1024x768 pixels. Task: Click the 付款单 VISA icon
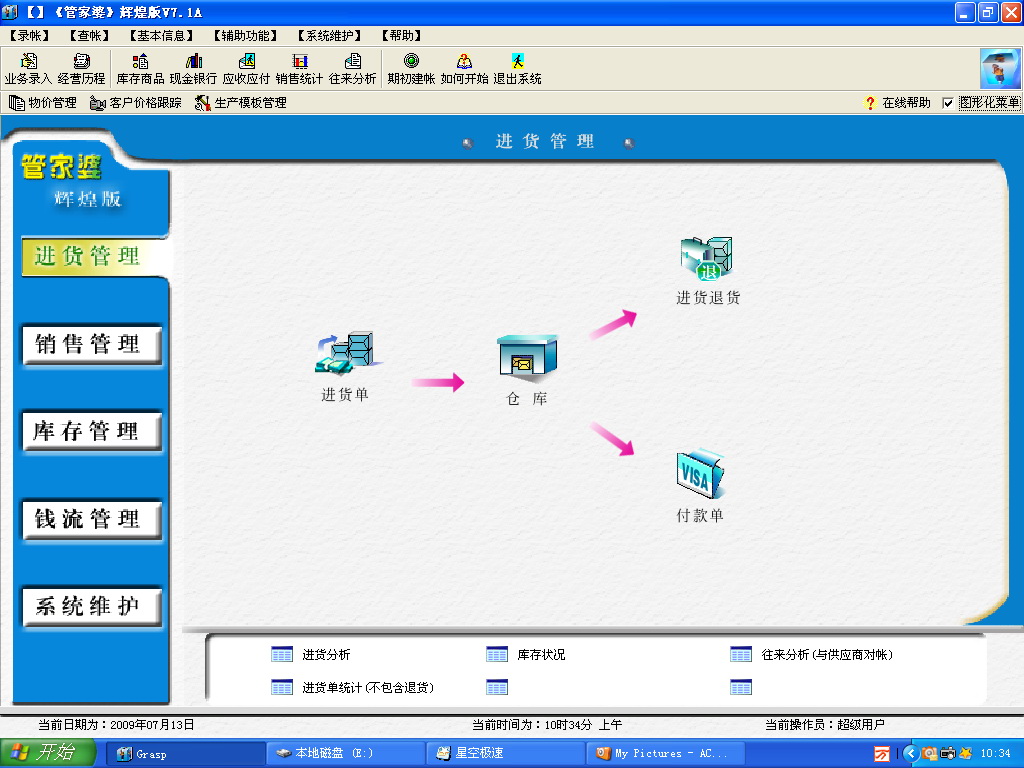(700, 477)
